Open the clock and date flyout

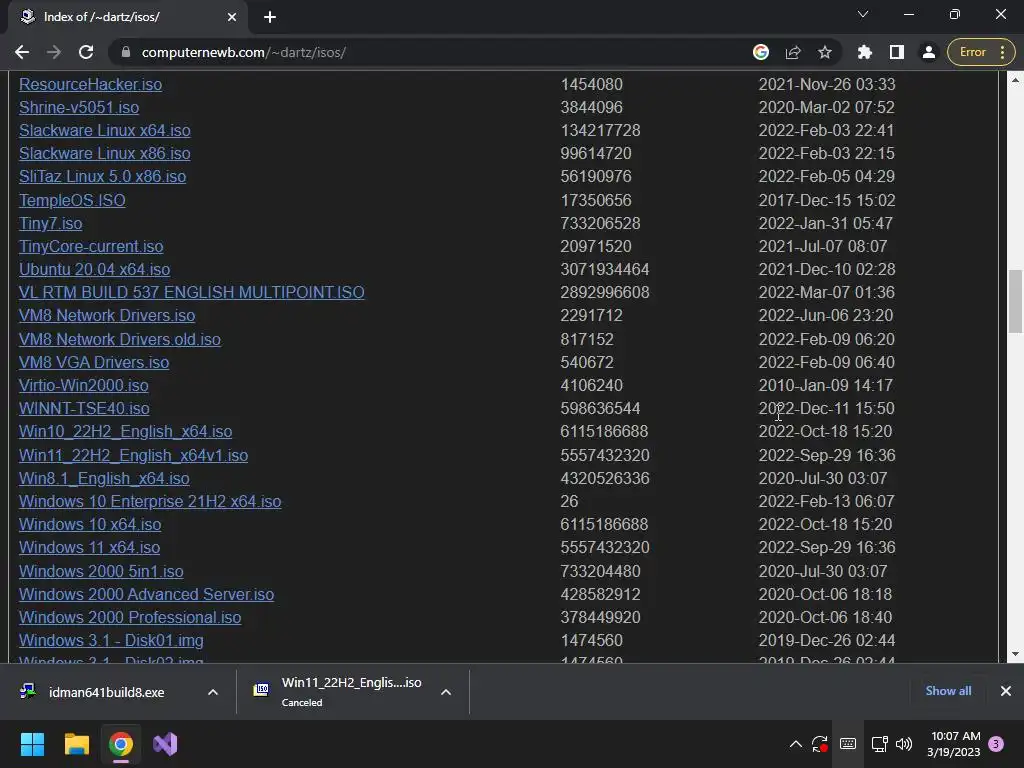pyautogui.click(x=954, y=744)
